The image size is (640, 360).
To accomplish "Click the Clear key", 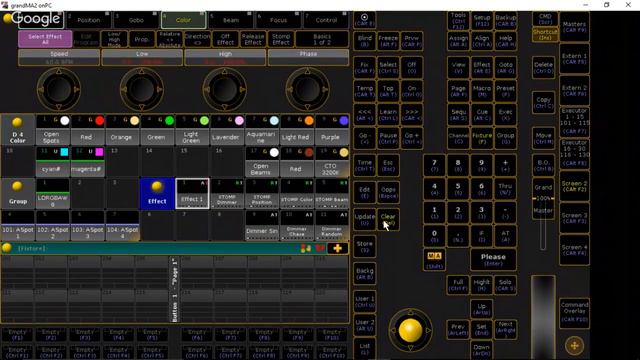I will coord(388,220).
